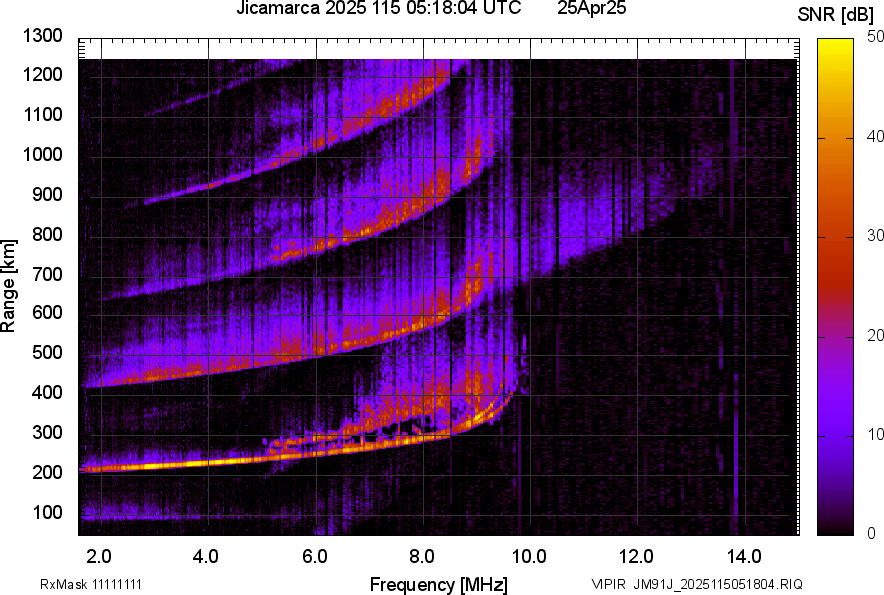Click the '100' range tick label
884x595 pixels.
pyautogui.click(x=47, y=512)
